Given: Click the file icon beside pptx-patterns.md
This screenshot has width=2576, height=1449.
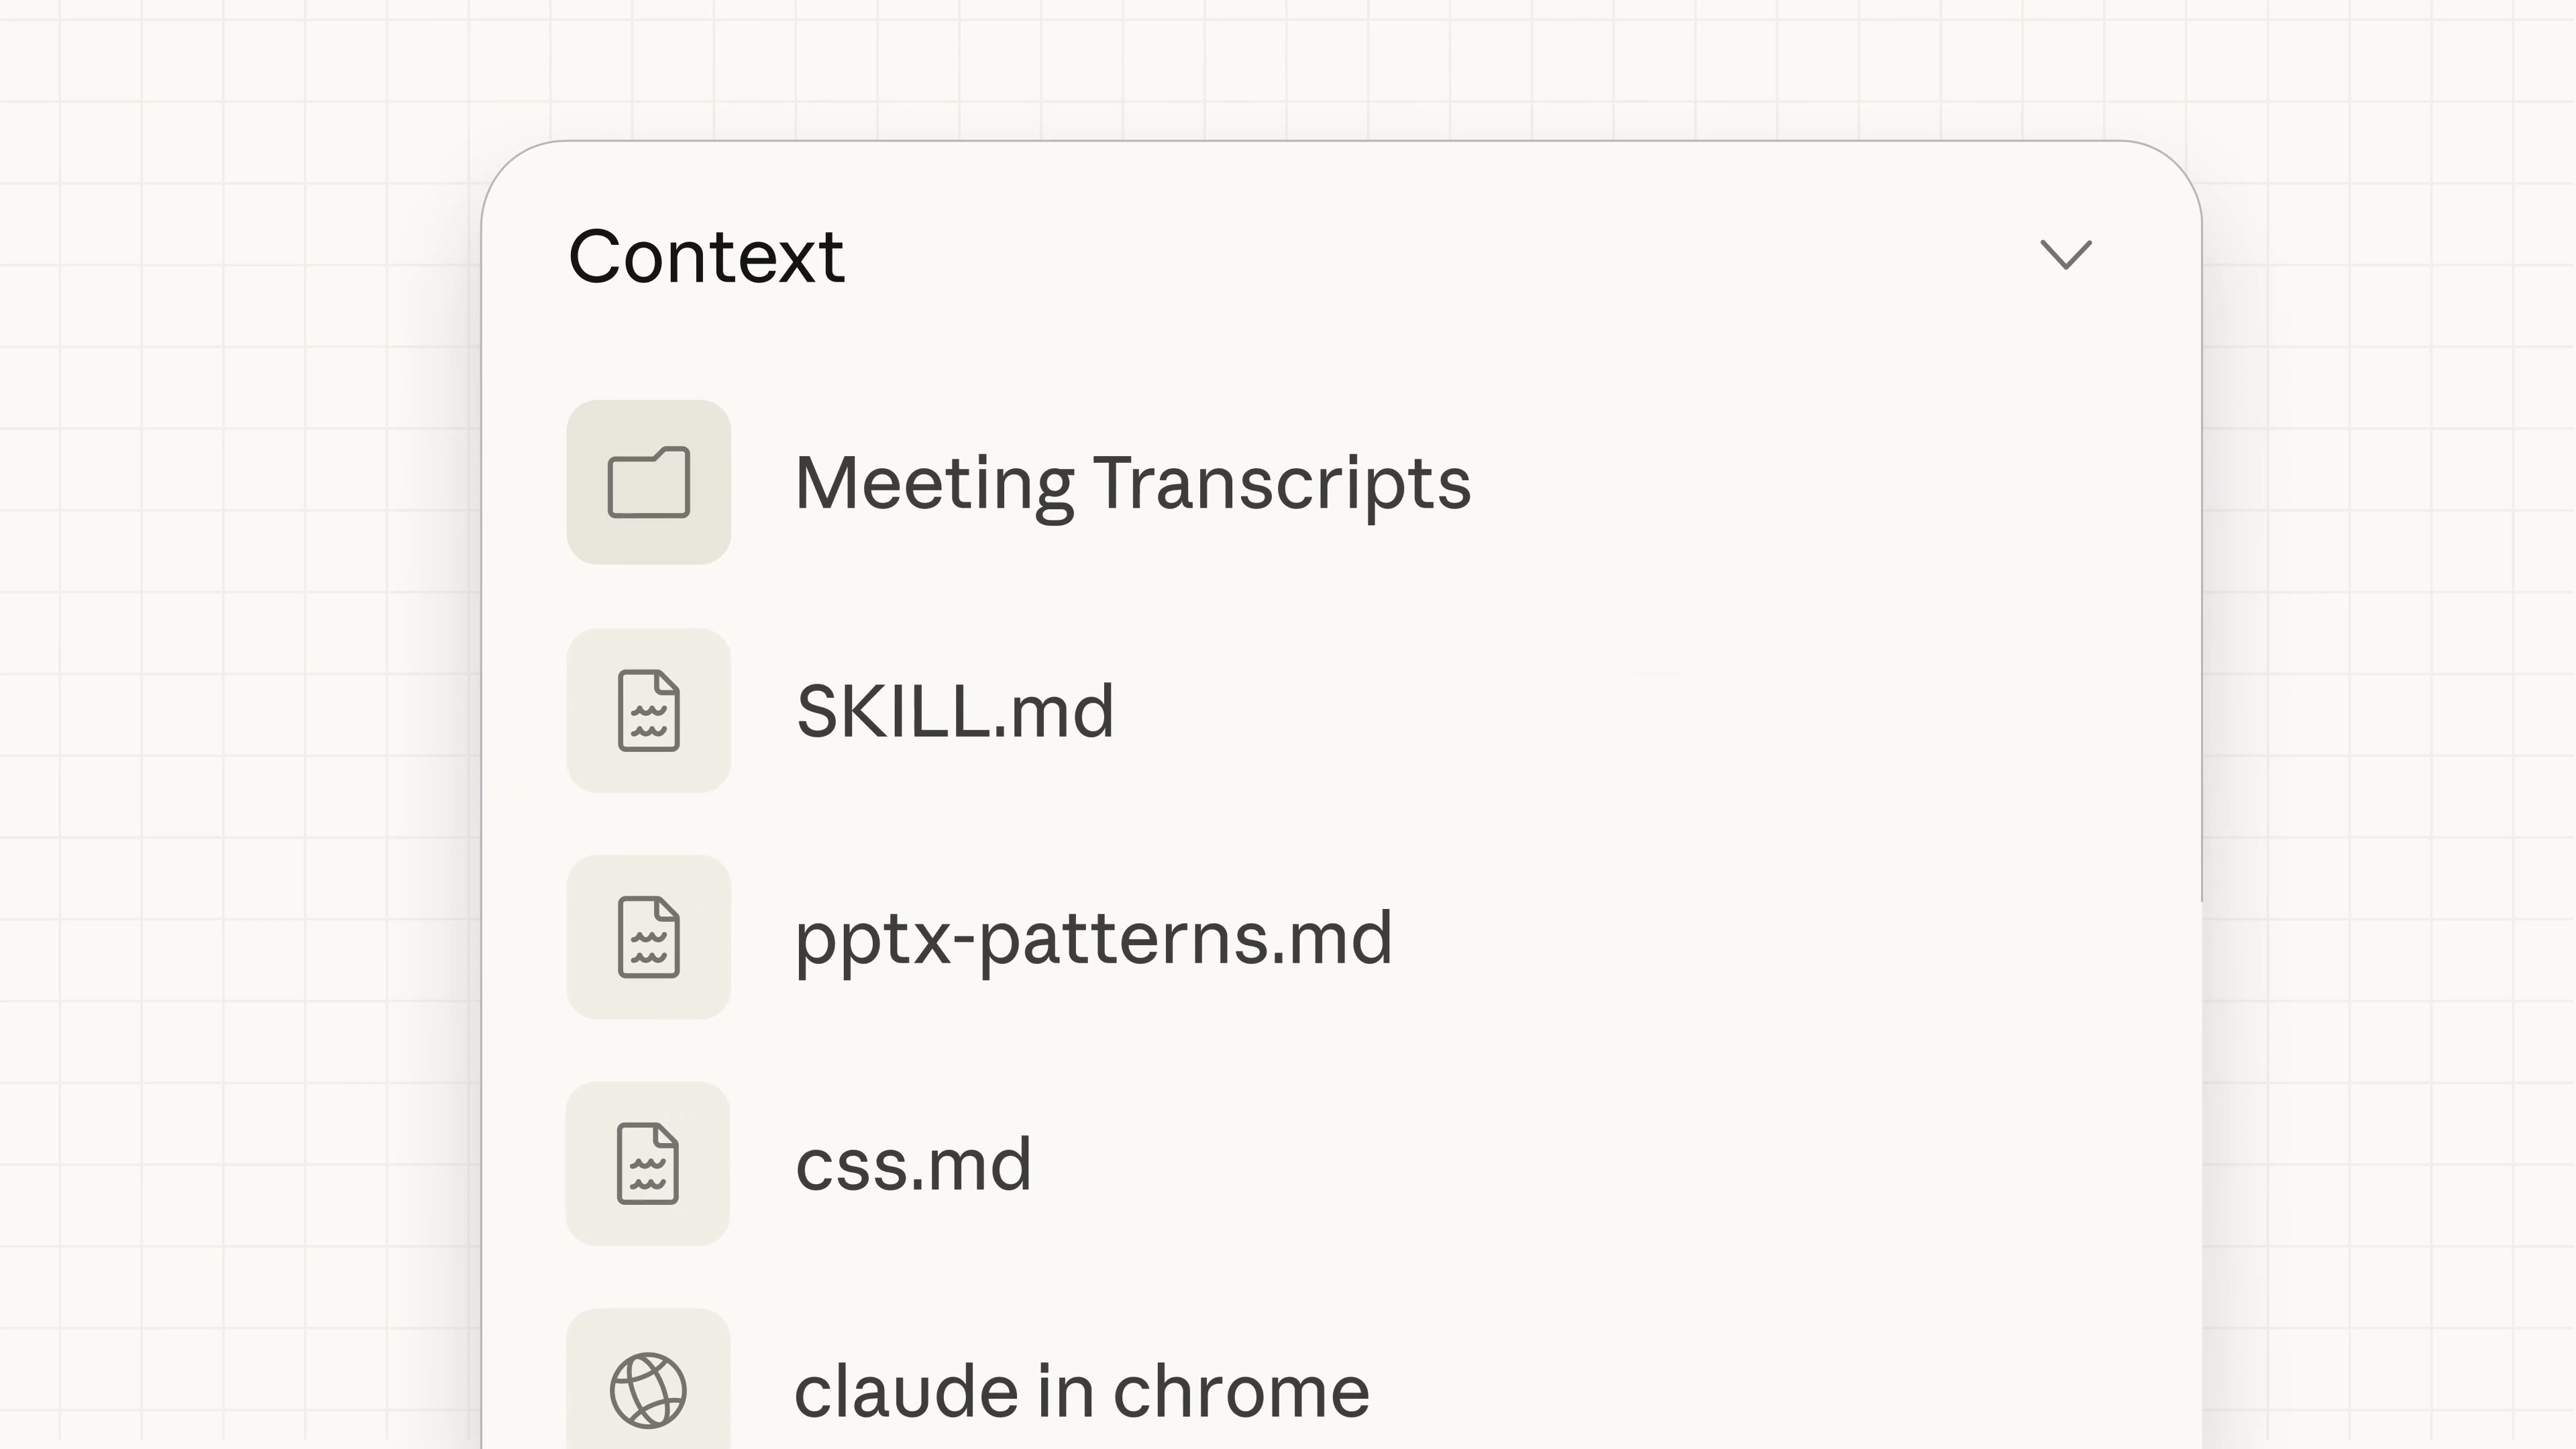Looking at the screenshot, I should [648, 937].
